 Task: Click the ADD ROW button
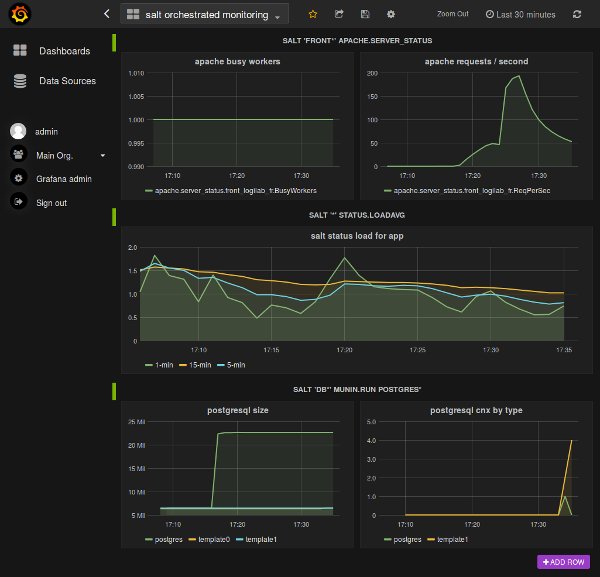[x=563, y=562]
